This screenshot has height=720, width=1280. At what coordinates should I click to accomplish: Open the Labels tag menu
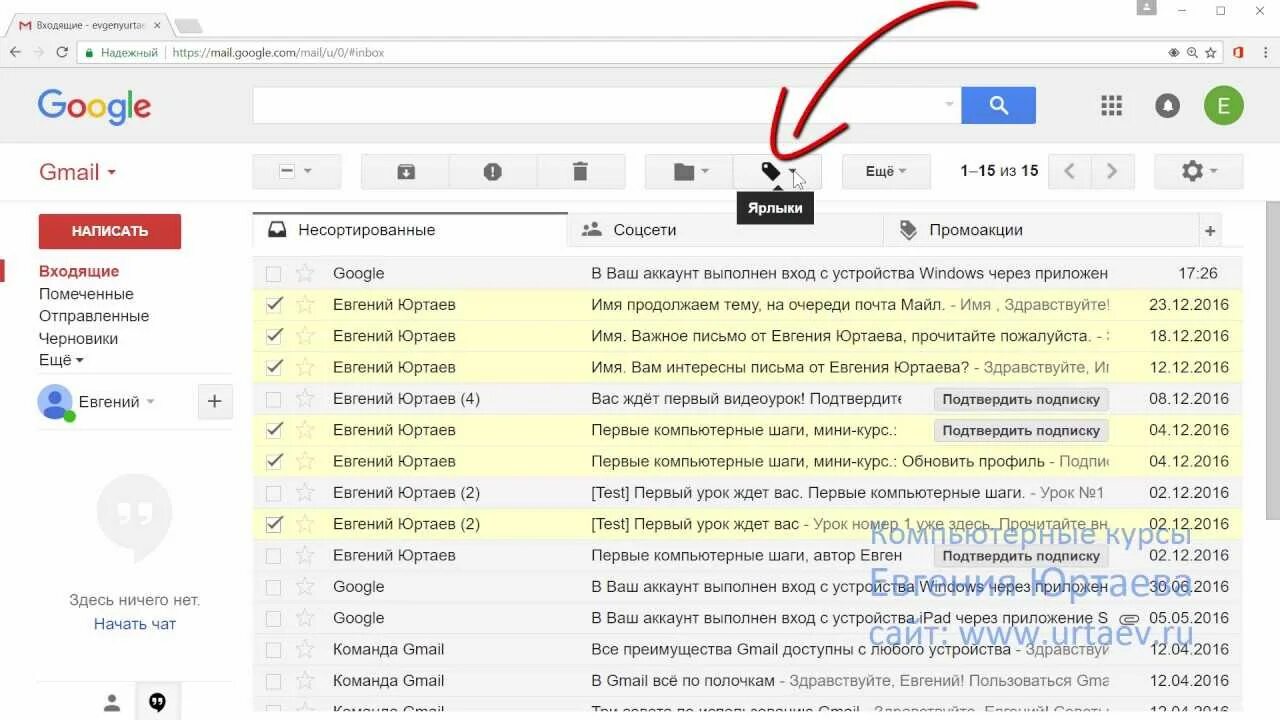[x=777, y=172]
